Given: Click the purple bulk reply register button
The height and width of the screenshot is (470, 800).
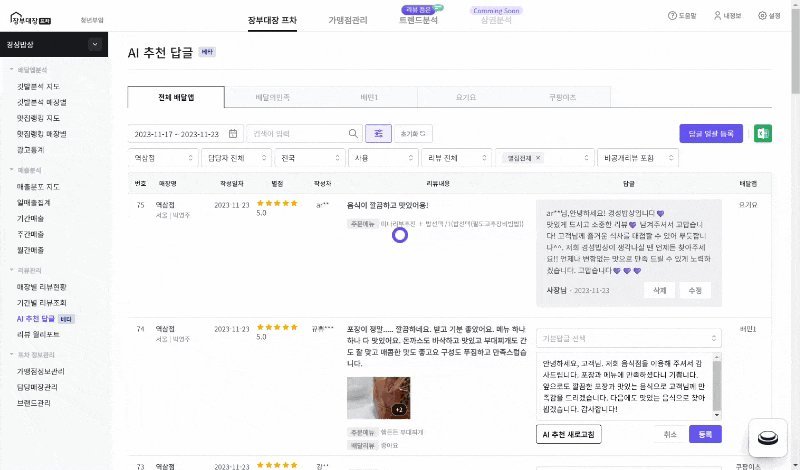Looking at the screenshot, I should click(x=711, y=134).
